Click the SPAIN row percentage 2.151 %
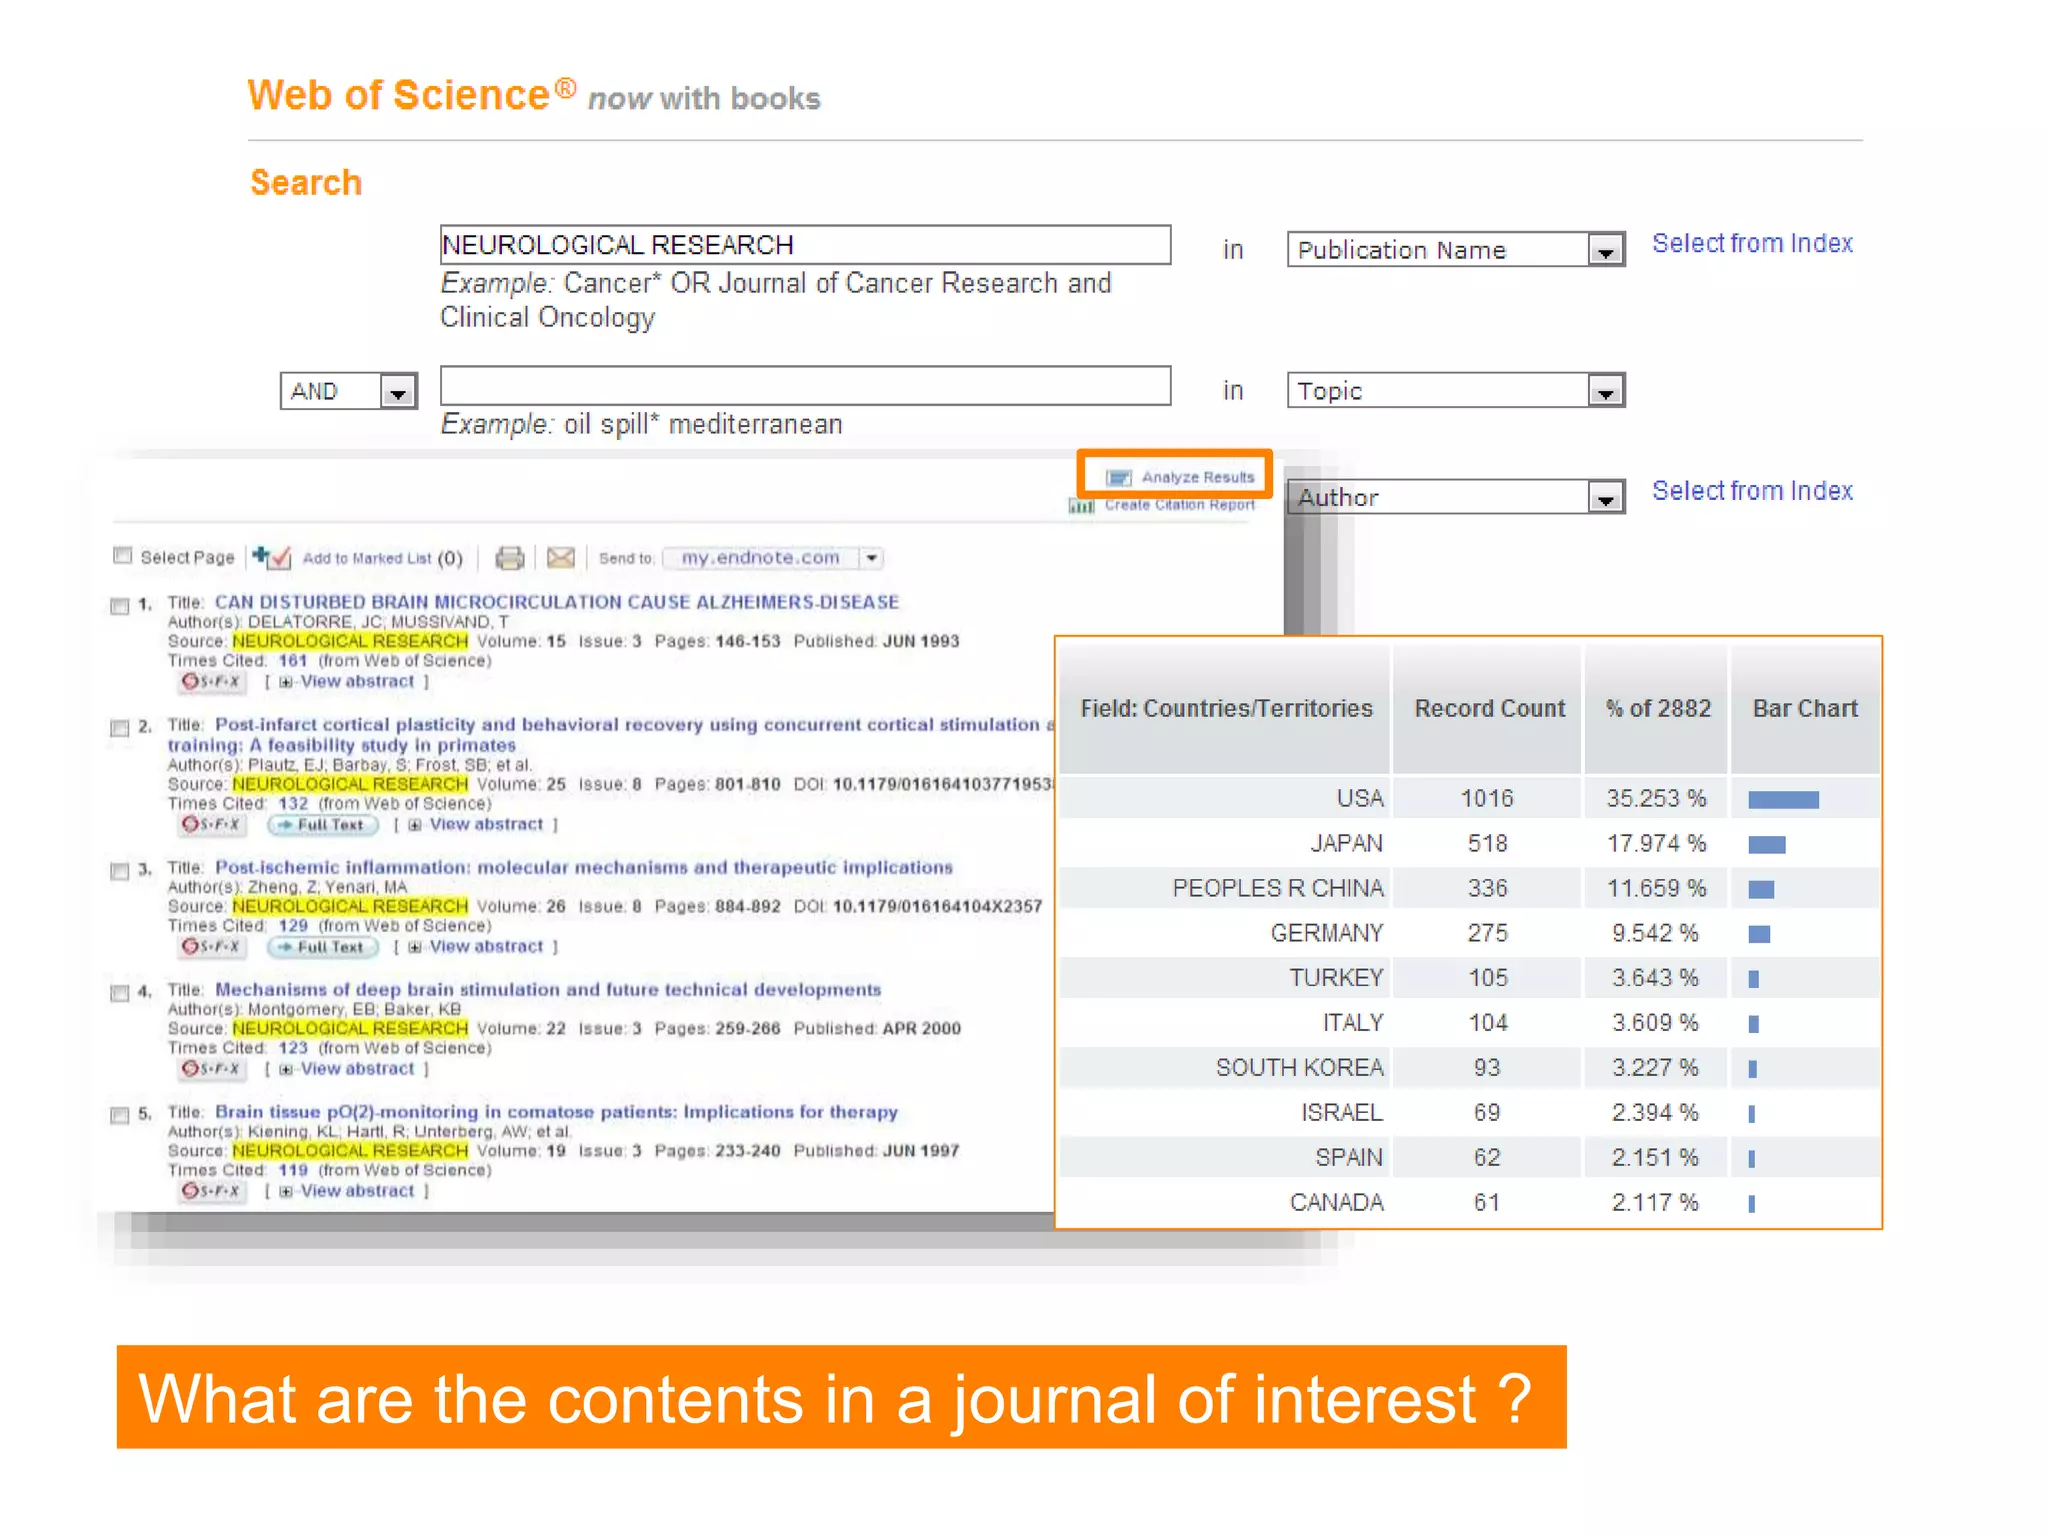Screen dimensions: 2048x1536 coord(1655,1158)
